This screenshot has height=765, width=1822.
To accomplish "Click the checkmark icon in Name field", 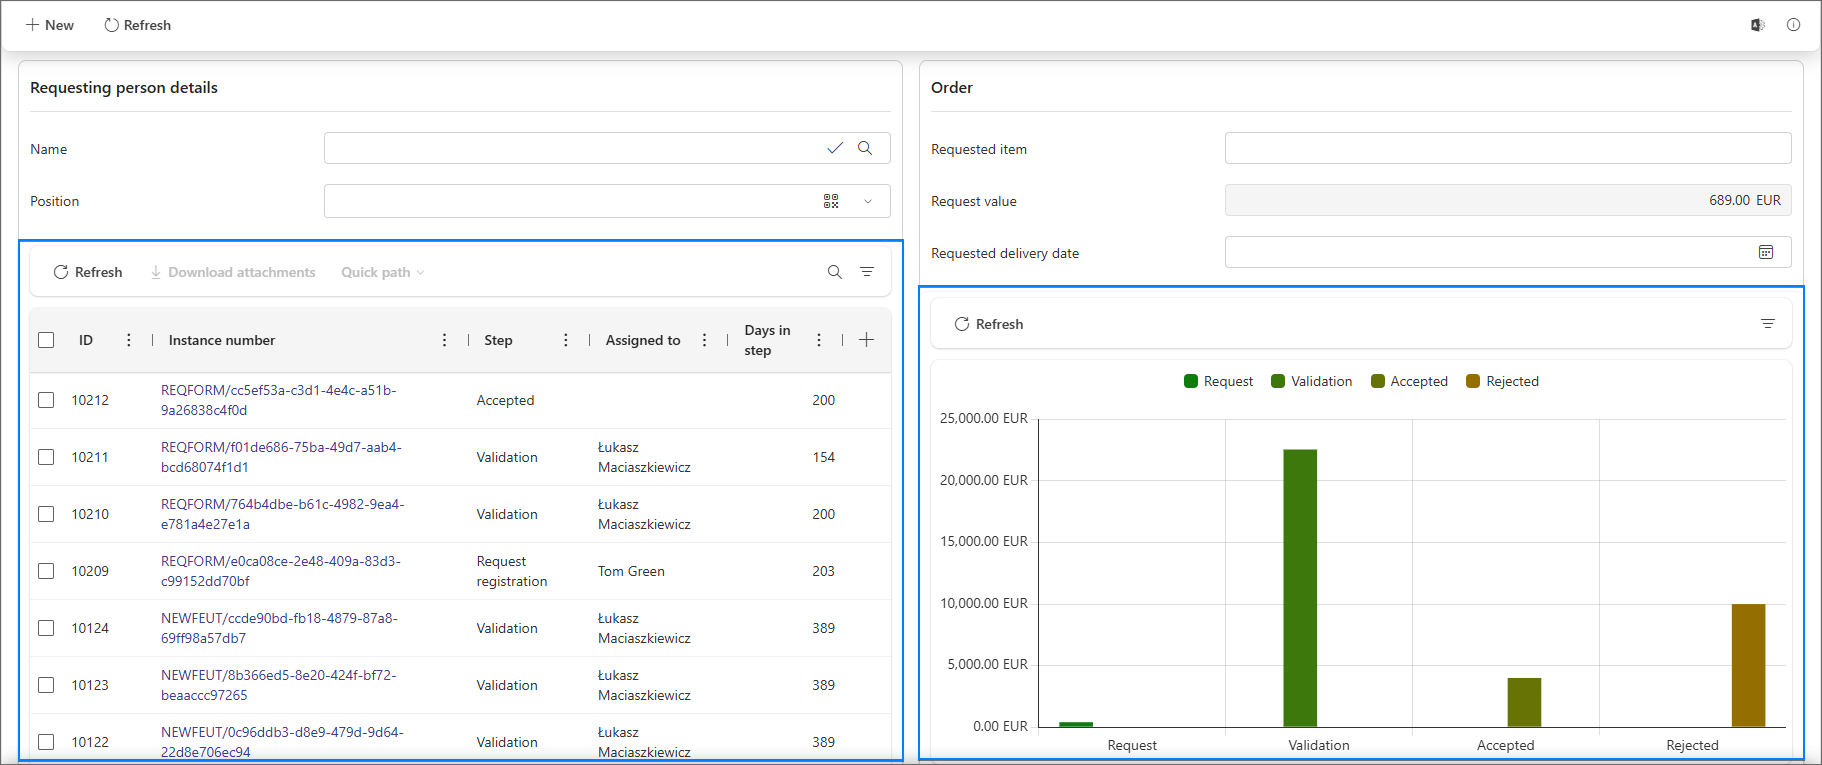I will tap(835, 148).
